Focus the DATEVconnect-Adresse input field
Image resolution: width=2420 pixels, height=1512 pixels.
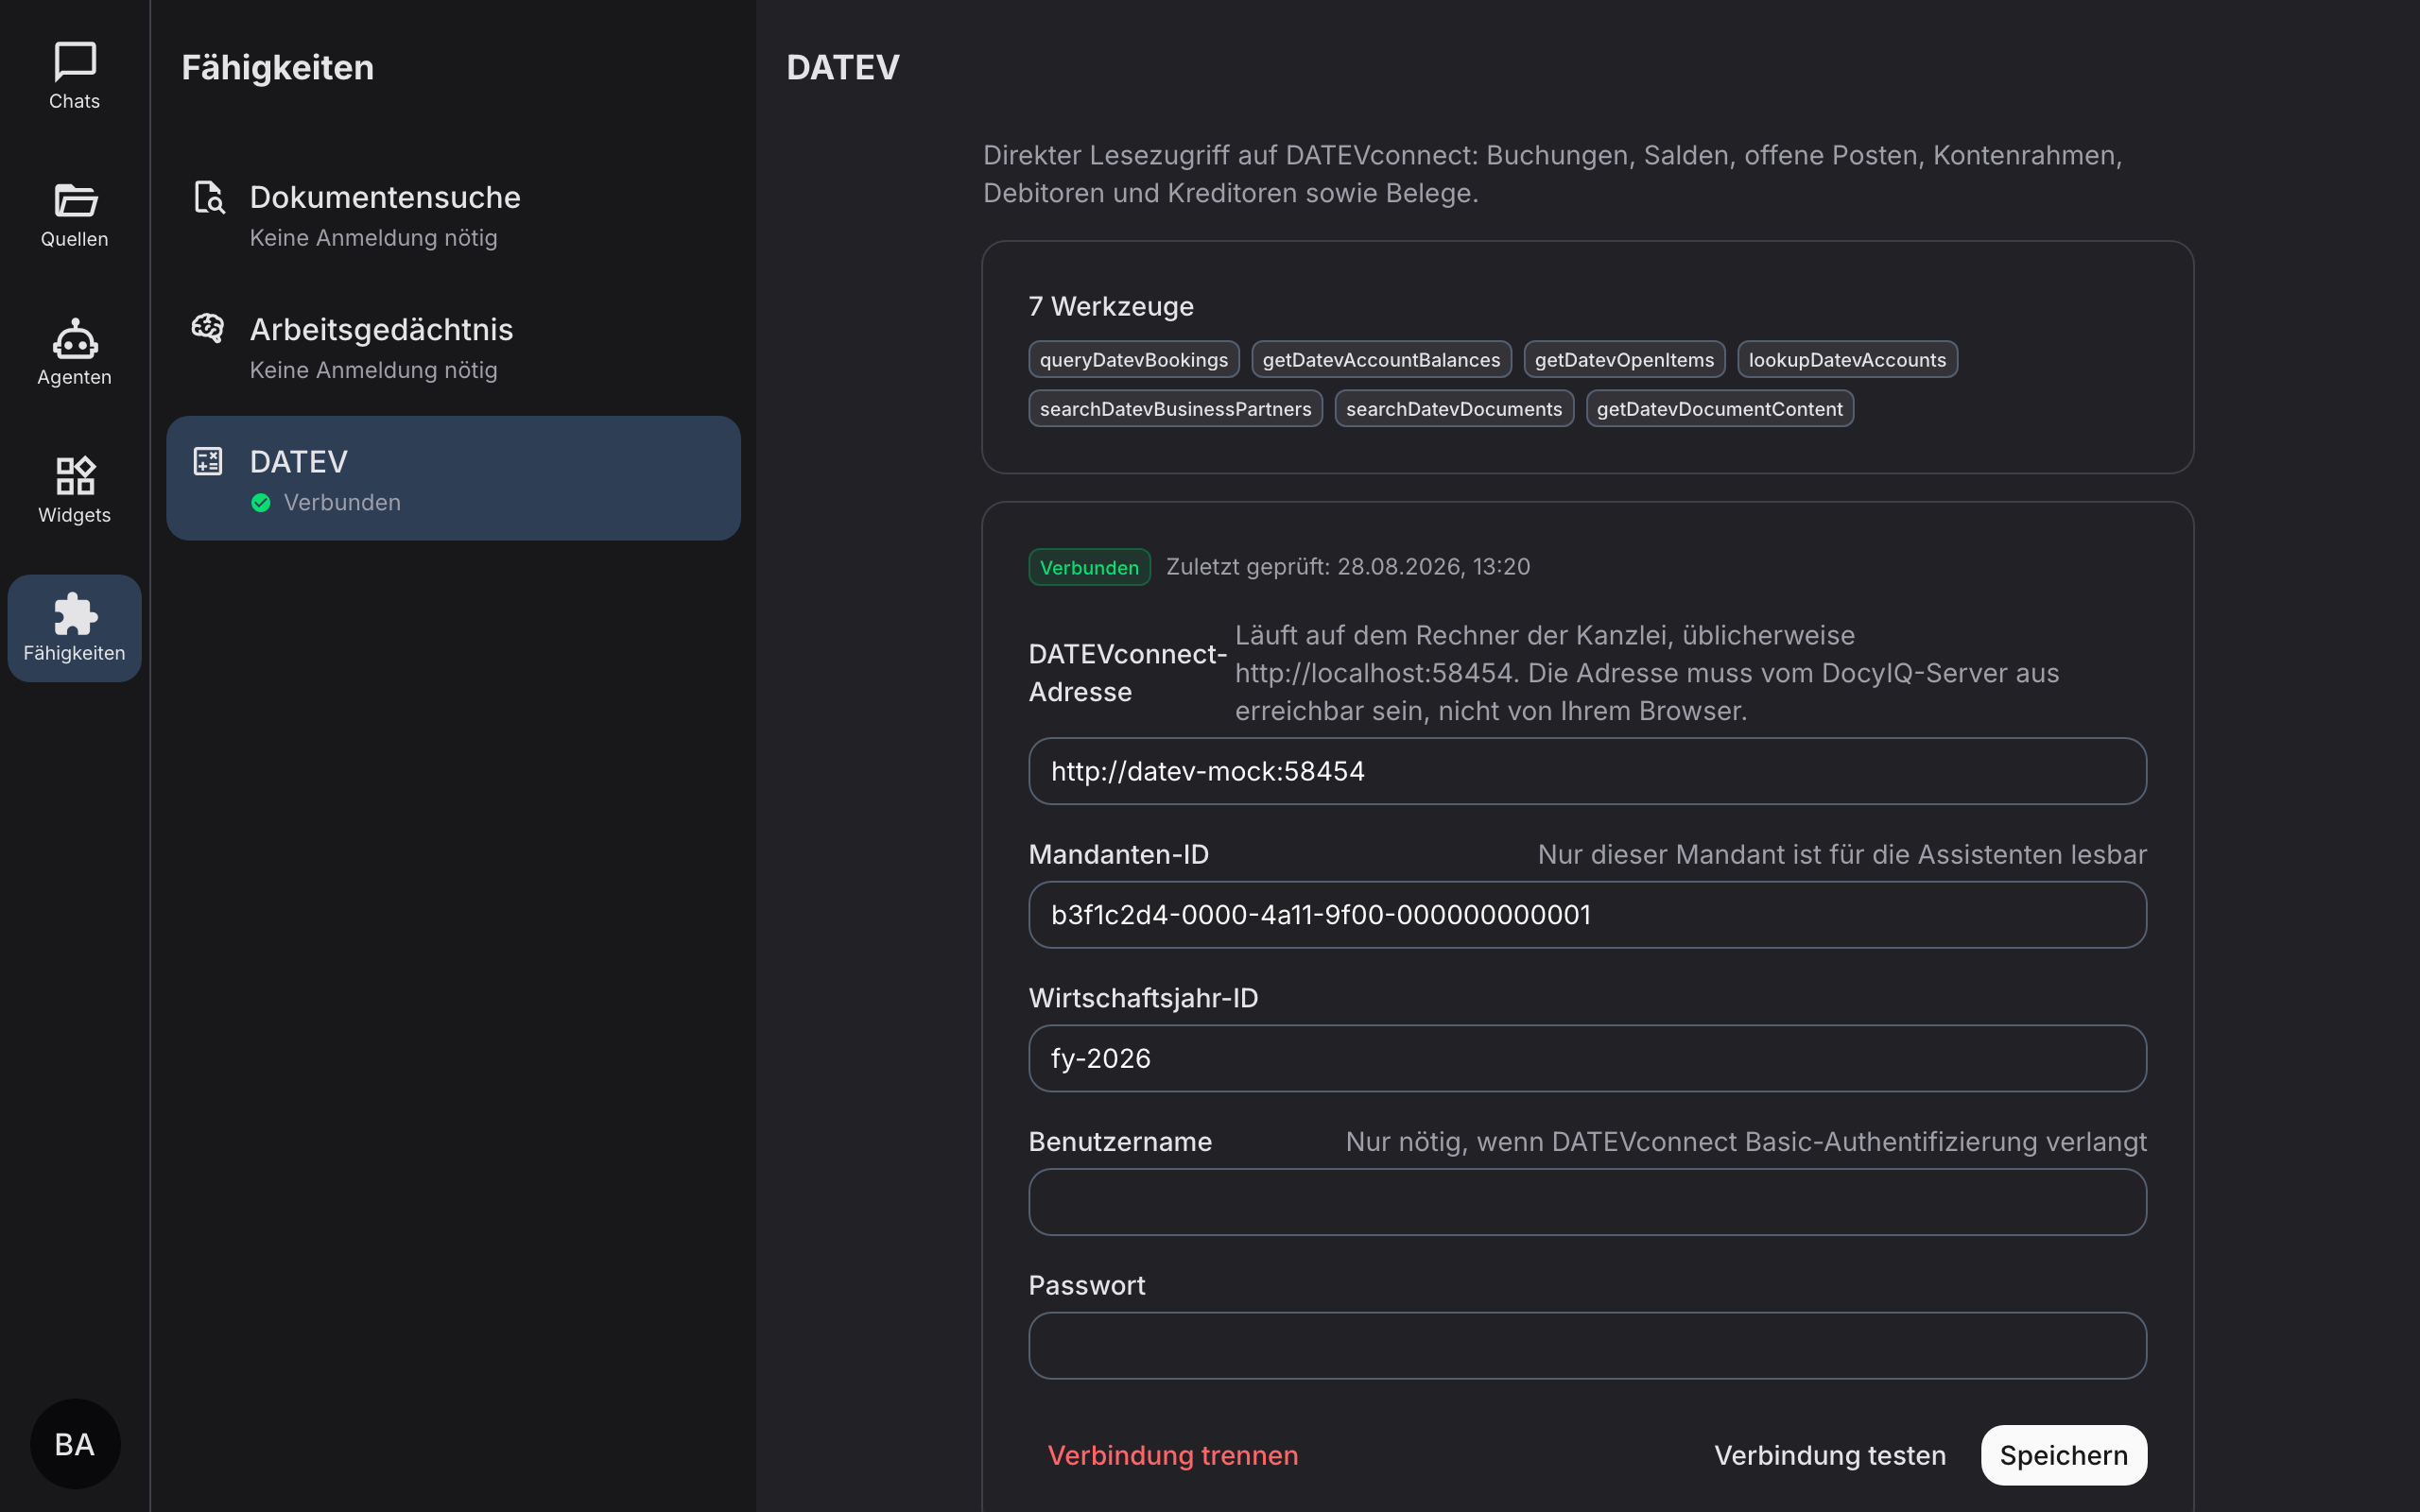pos(1587,771)
